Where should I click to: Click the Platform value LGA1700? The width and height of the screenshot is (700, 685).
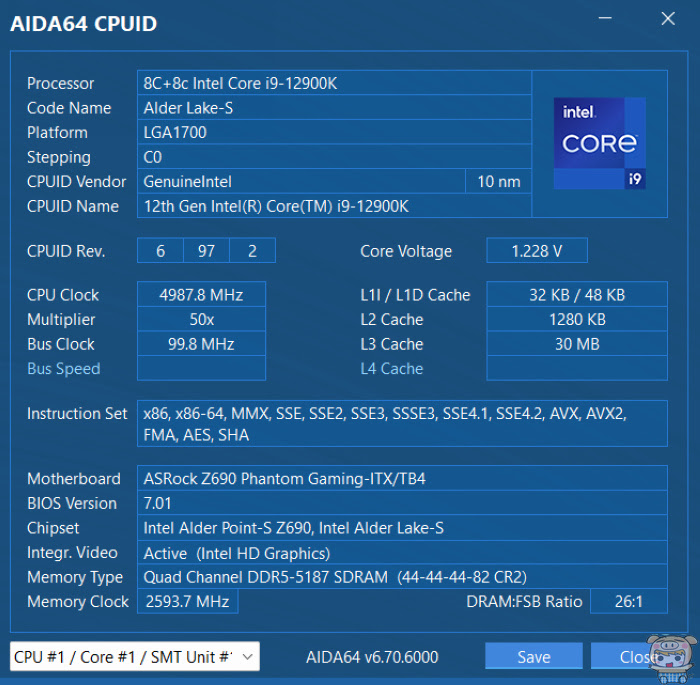334,132
